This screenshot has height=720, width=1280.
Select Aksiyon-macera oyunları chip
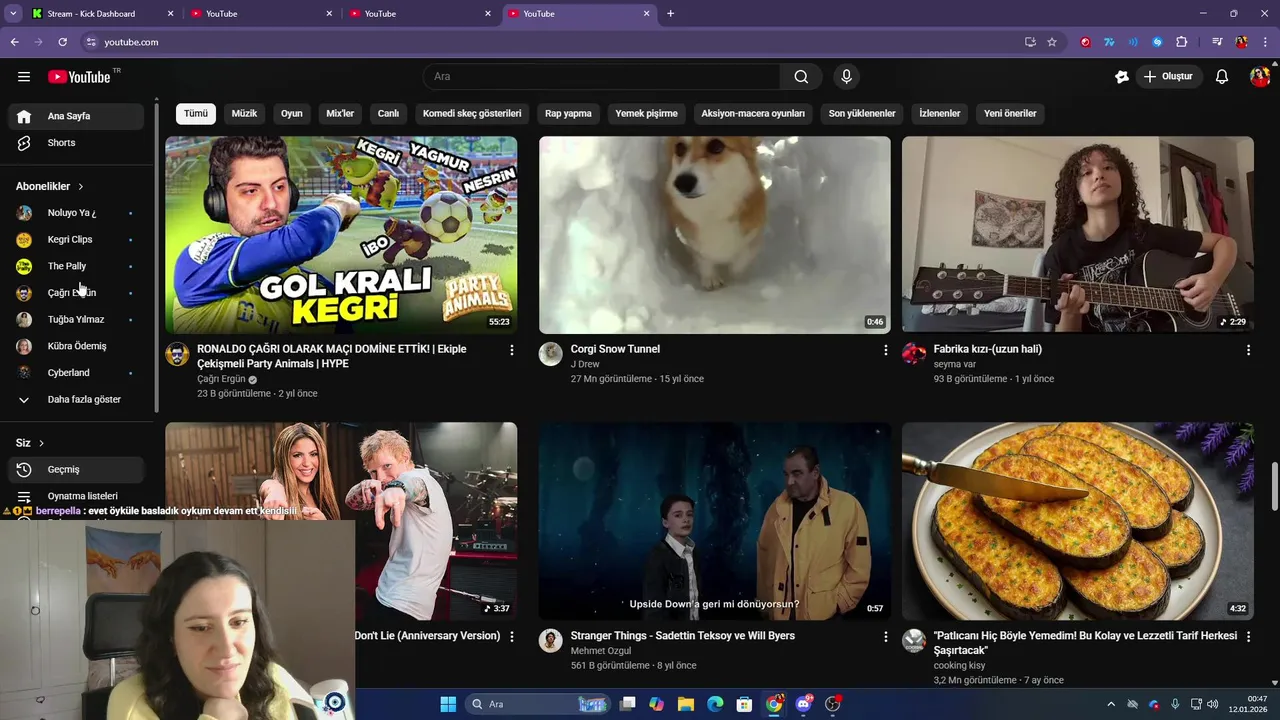pos(753,114)
